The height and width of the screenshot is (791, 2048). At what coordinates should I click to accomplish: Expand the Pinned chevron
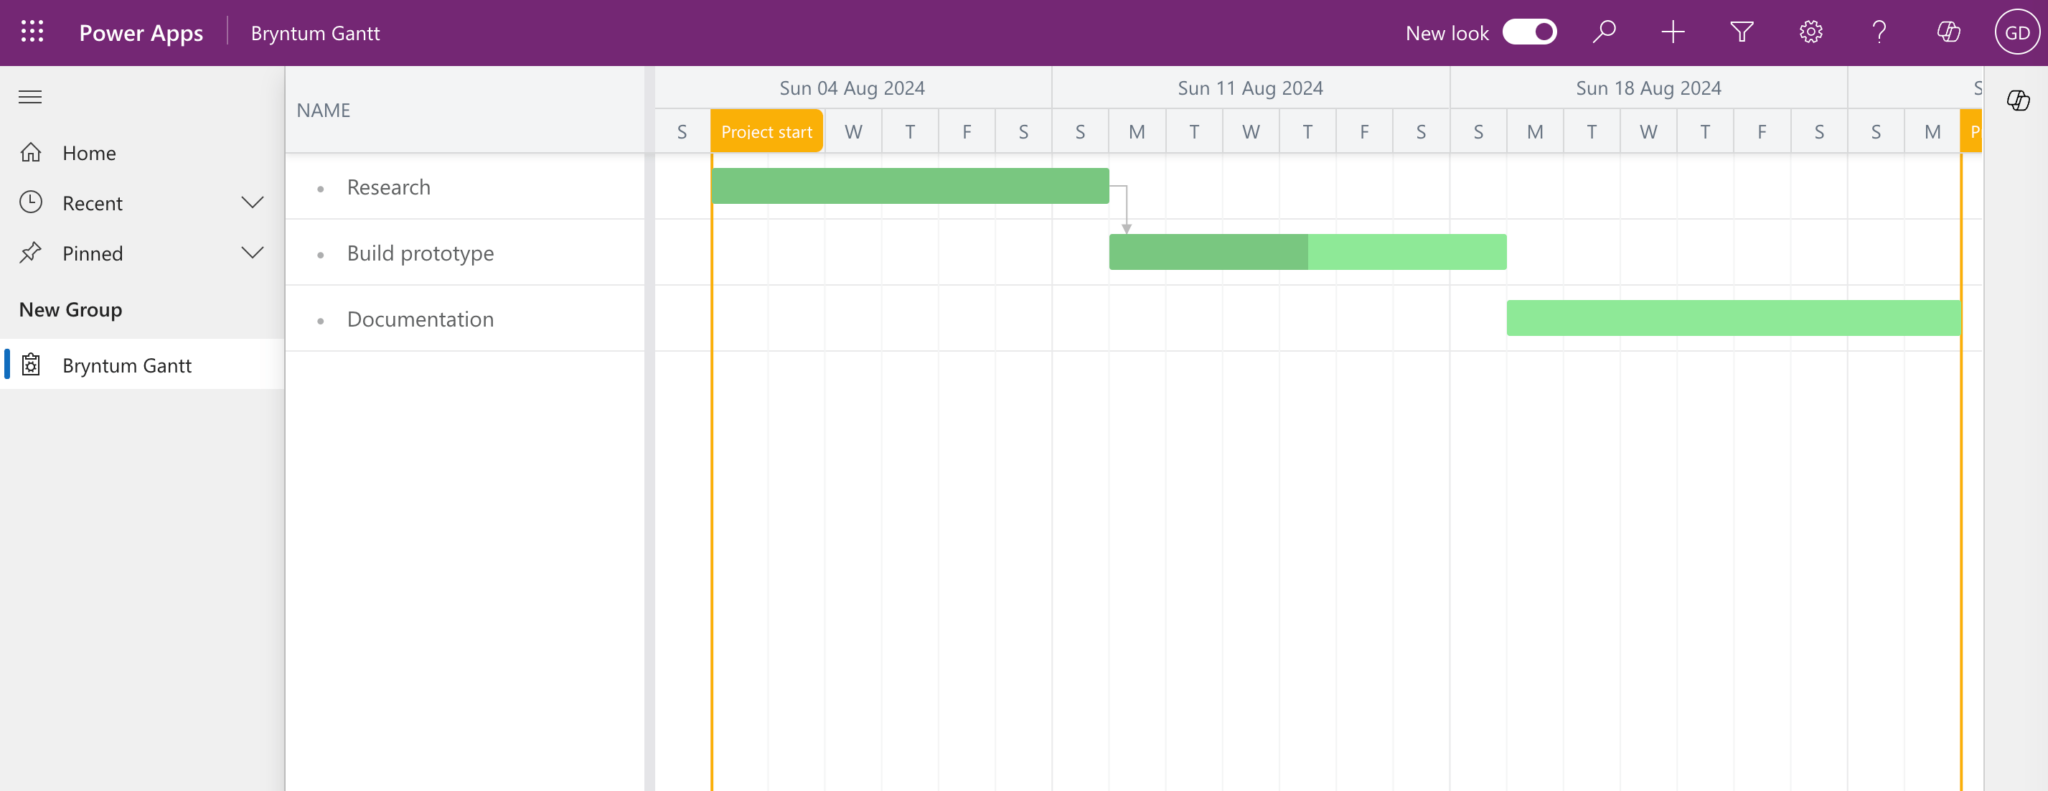tap(253, 252)
